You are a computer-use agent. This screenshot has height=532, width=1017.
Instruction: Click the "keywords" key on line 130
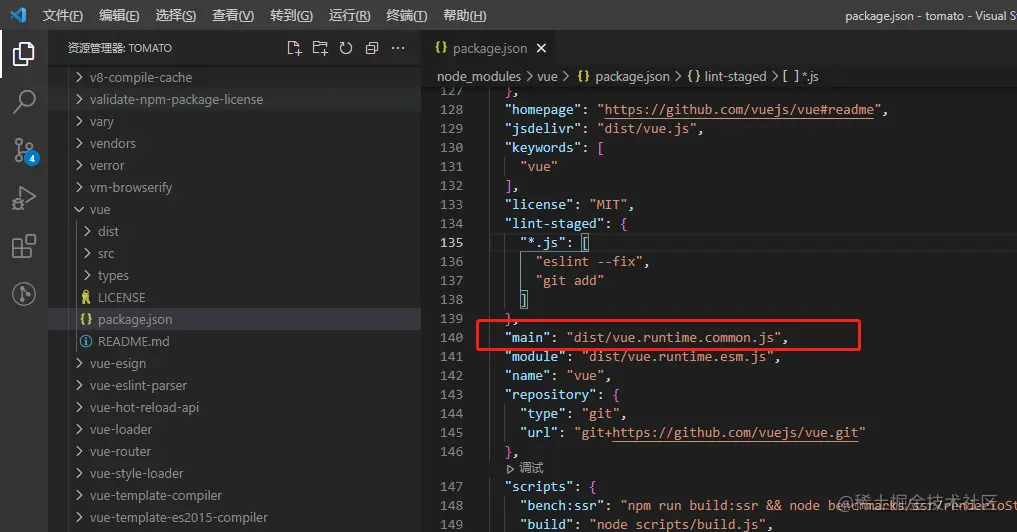tap(543, 148)
